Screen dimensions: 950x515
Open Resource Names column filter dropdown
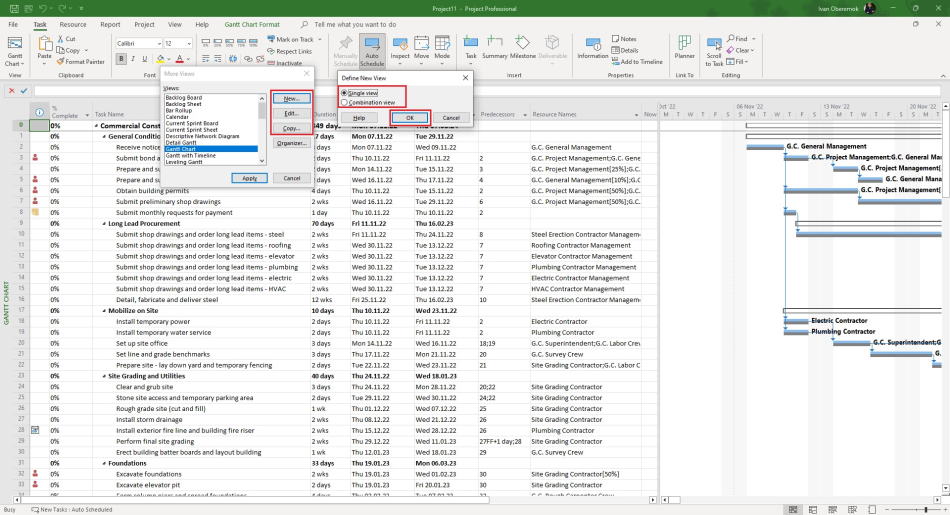[x=636, y=115]
